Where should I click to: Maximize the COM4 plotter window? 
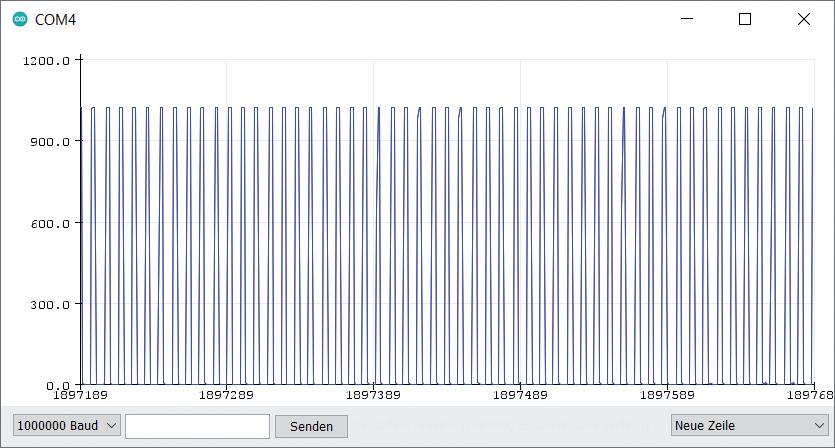[x=745, y=19]
